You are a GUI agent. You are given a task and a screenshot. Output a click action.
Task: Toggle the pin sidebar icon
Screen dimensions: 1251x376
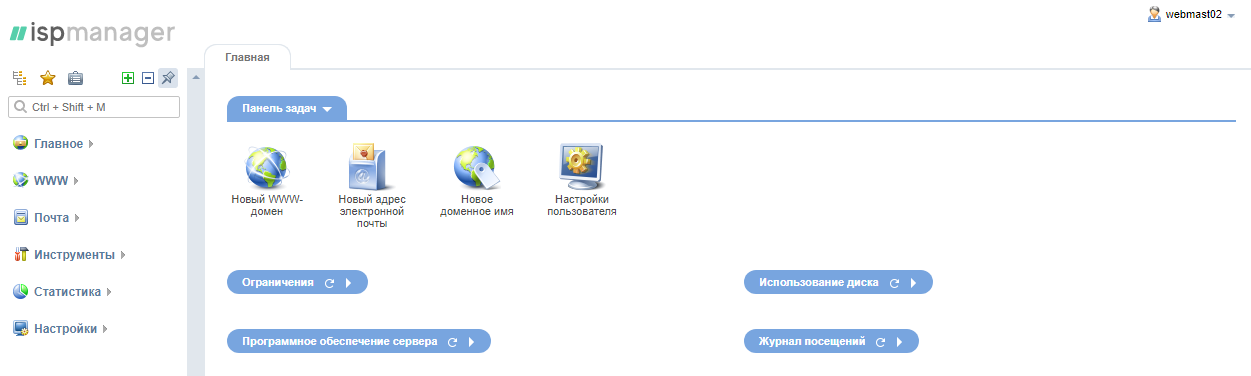(x=168, y=78)
